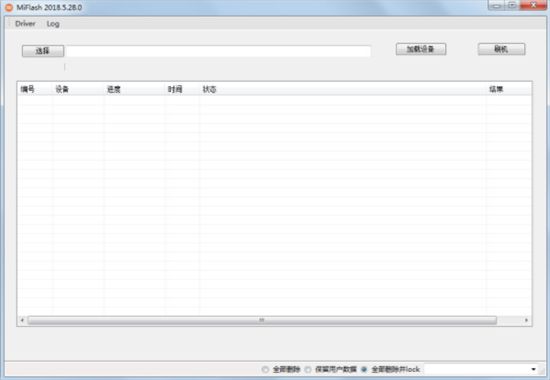
Task: Click the 编号 column header
Action: [x=35, y=89]
